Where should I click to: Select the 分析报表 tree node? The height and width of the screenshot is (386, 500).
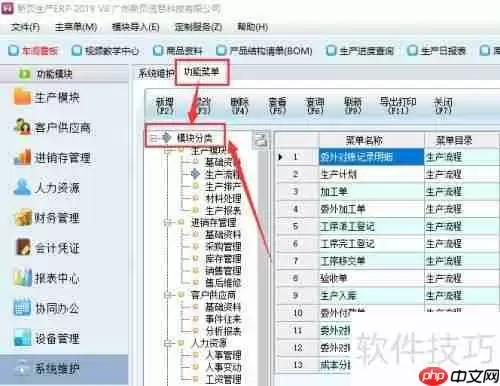pos(223,331)
